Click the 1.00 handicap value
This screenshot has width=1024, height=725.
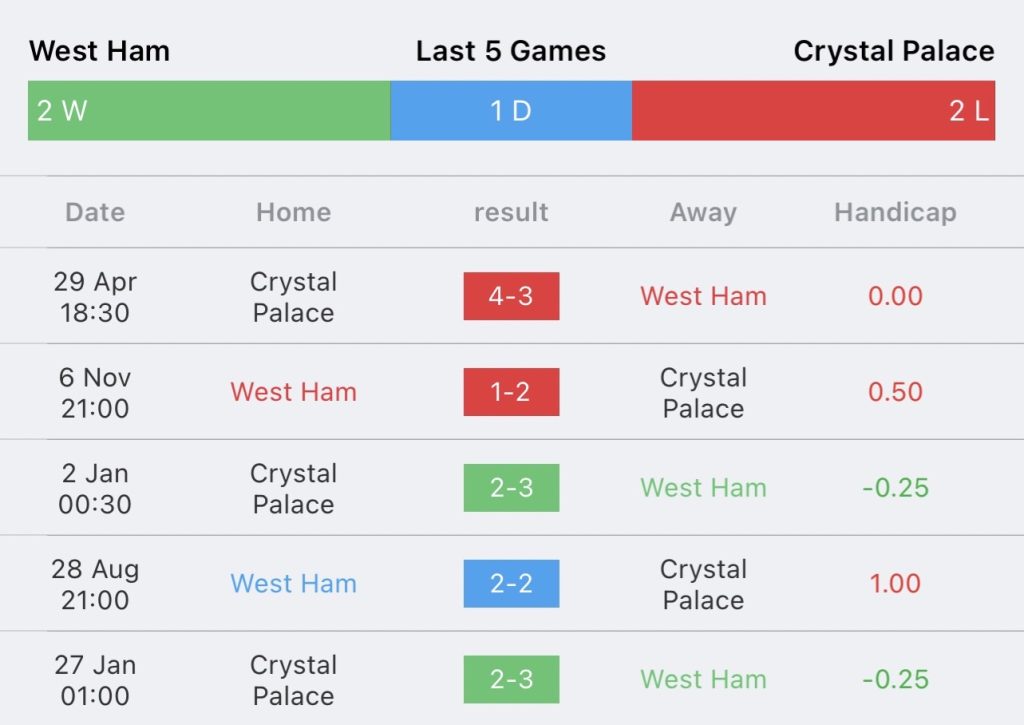tap(895, 584)
